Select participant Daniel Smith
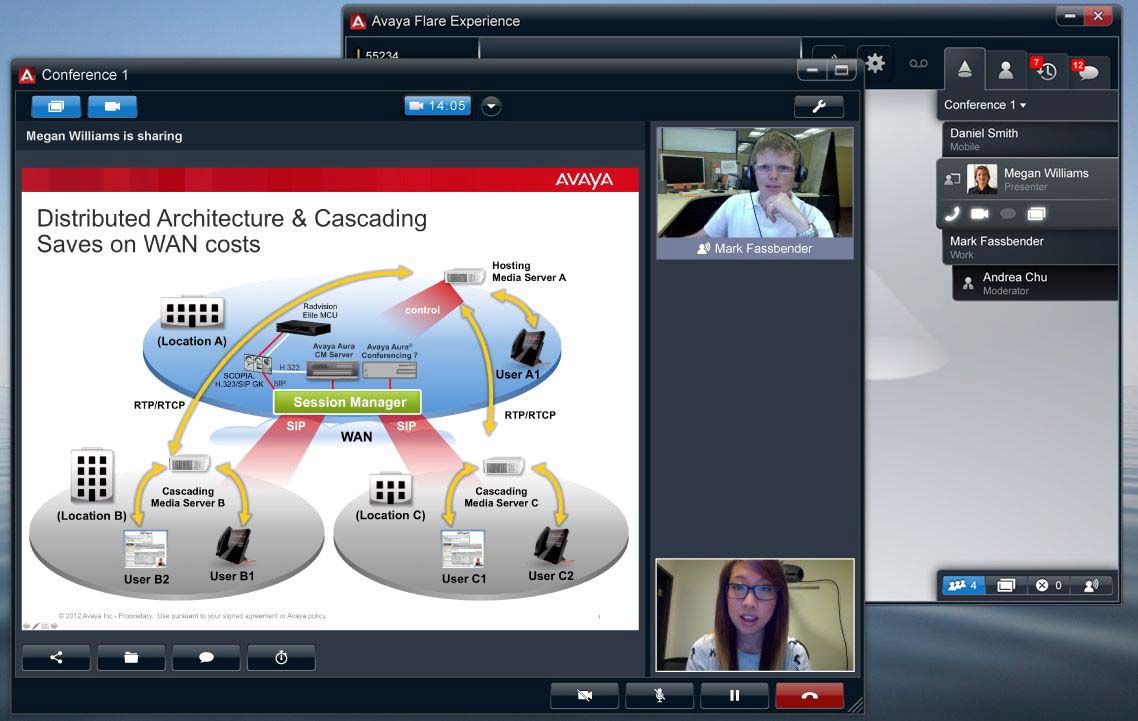 click(1030, 139)
